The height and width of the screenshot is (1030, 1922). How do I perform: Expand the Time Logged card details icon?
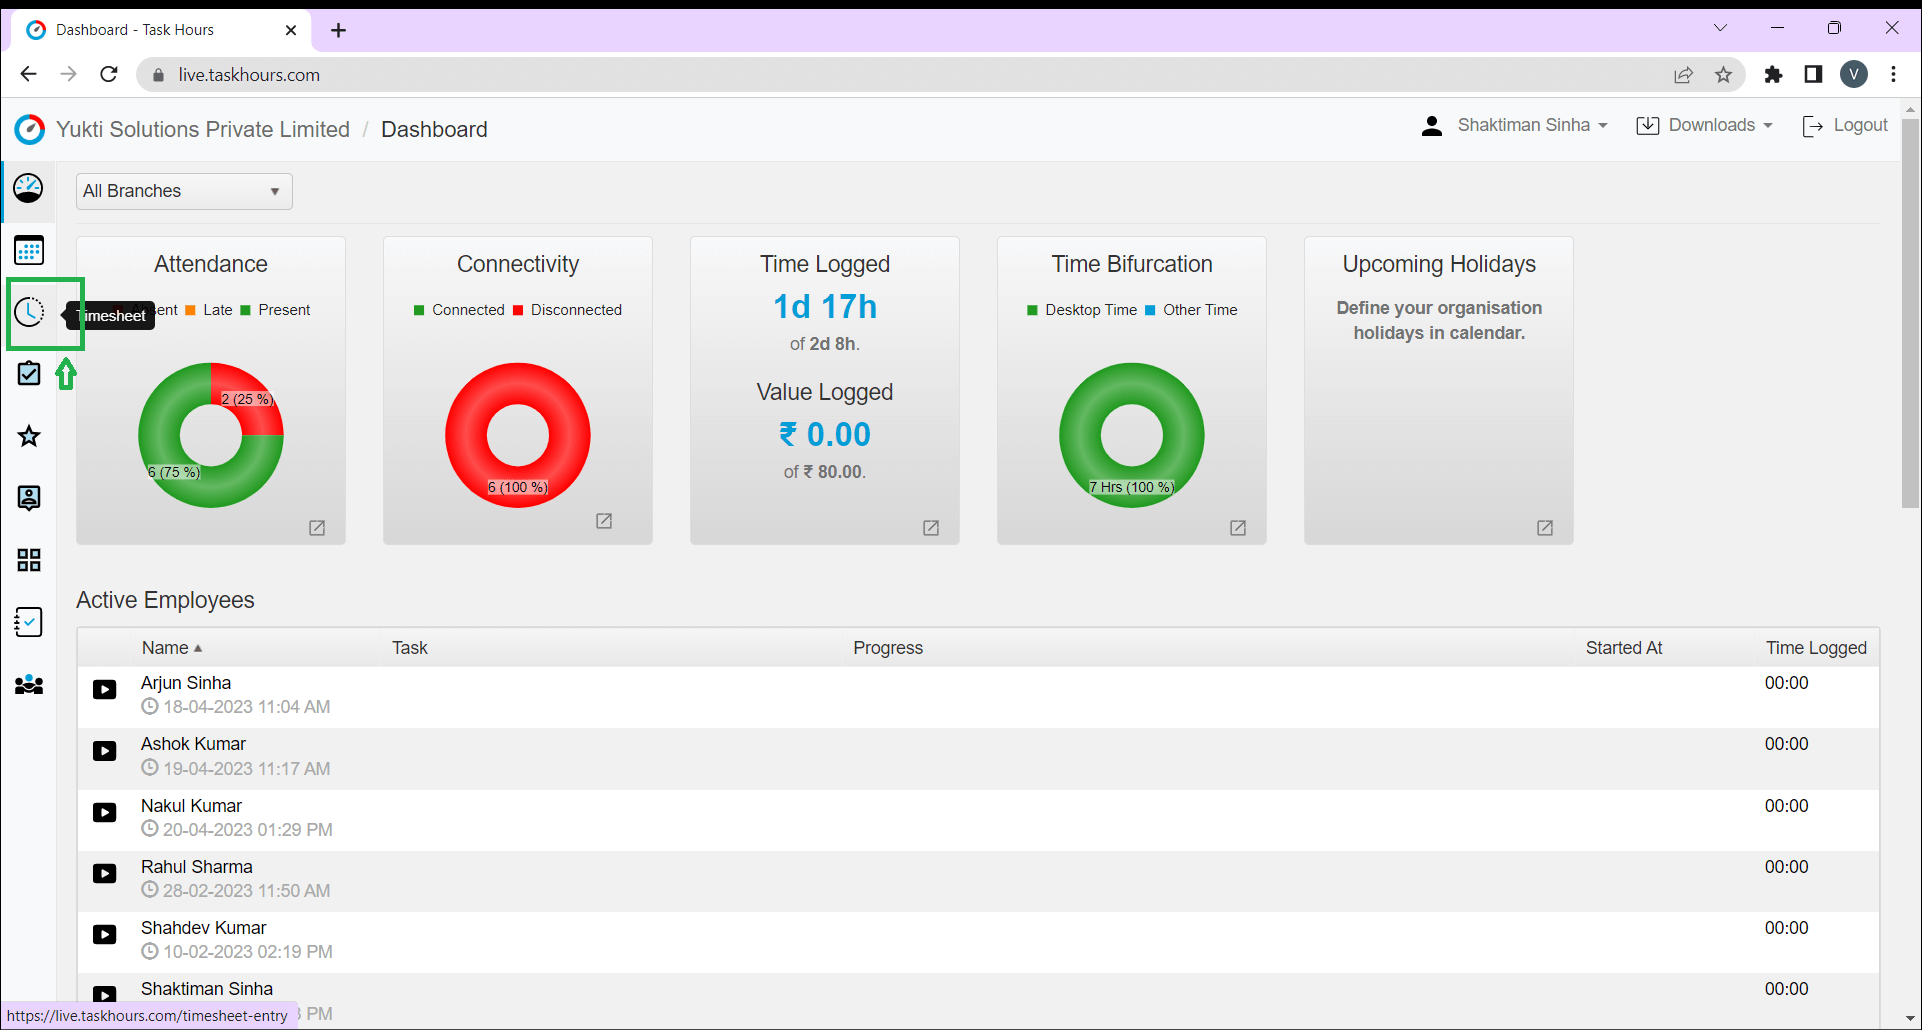931,528
